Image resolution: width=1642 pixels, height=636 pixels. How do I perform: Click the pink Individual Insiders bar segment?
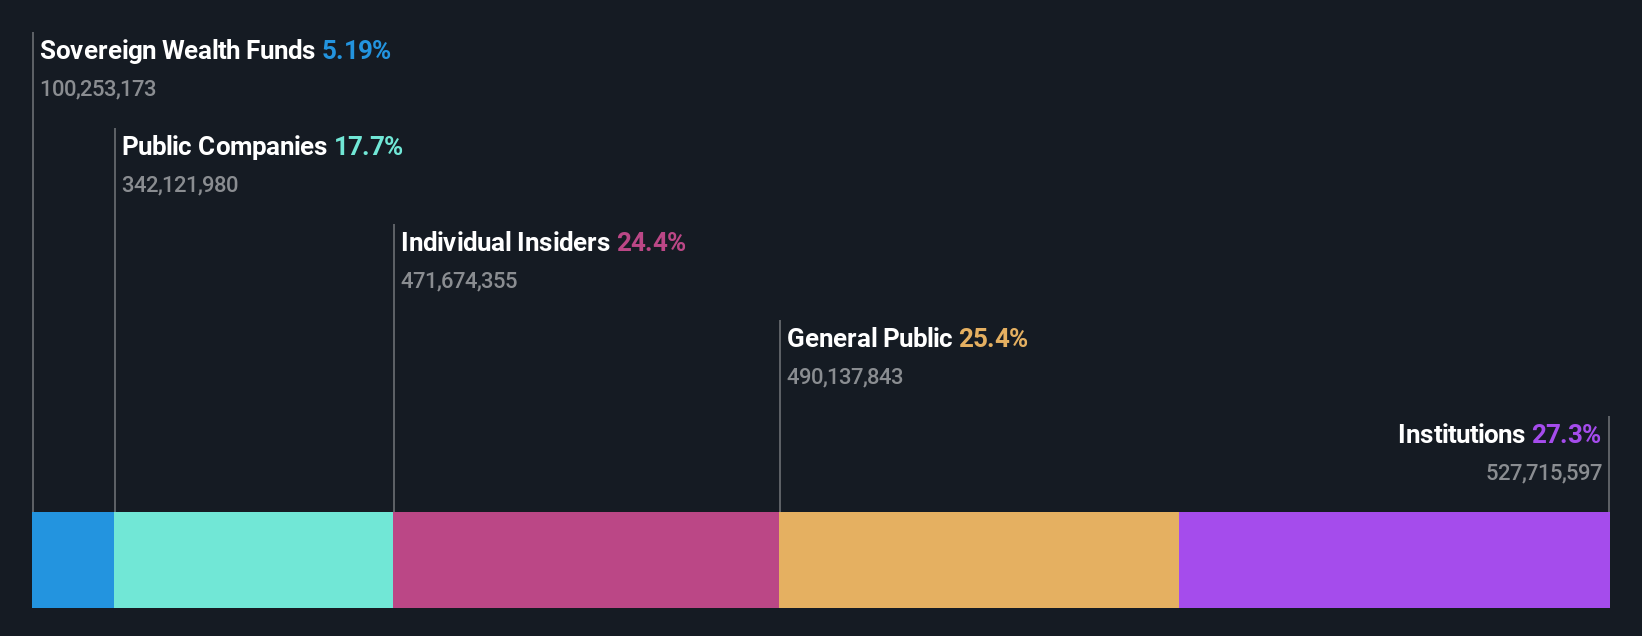tap(586, 560)
